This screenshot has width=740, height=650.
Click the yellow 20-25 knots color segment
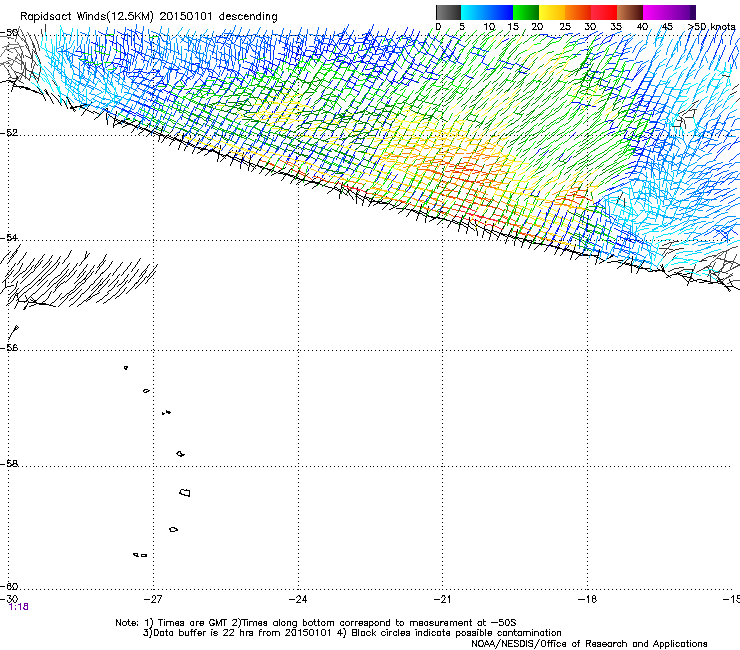click(x=552, y=12)
